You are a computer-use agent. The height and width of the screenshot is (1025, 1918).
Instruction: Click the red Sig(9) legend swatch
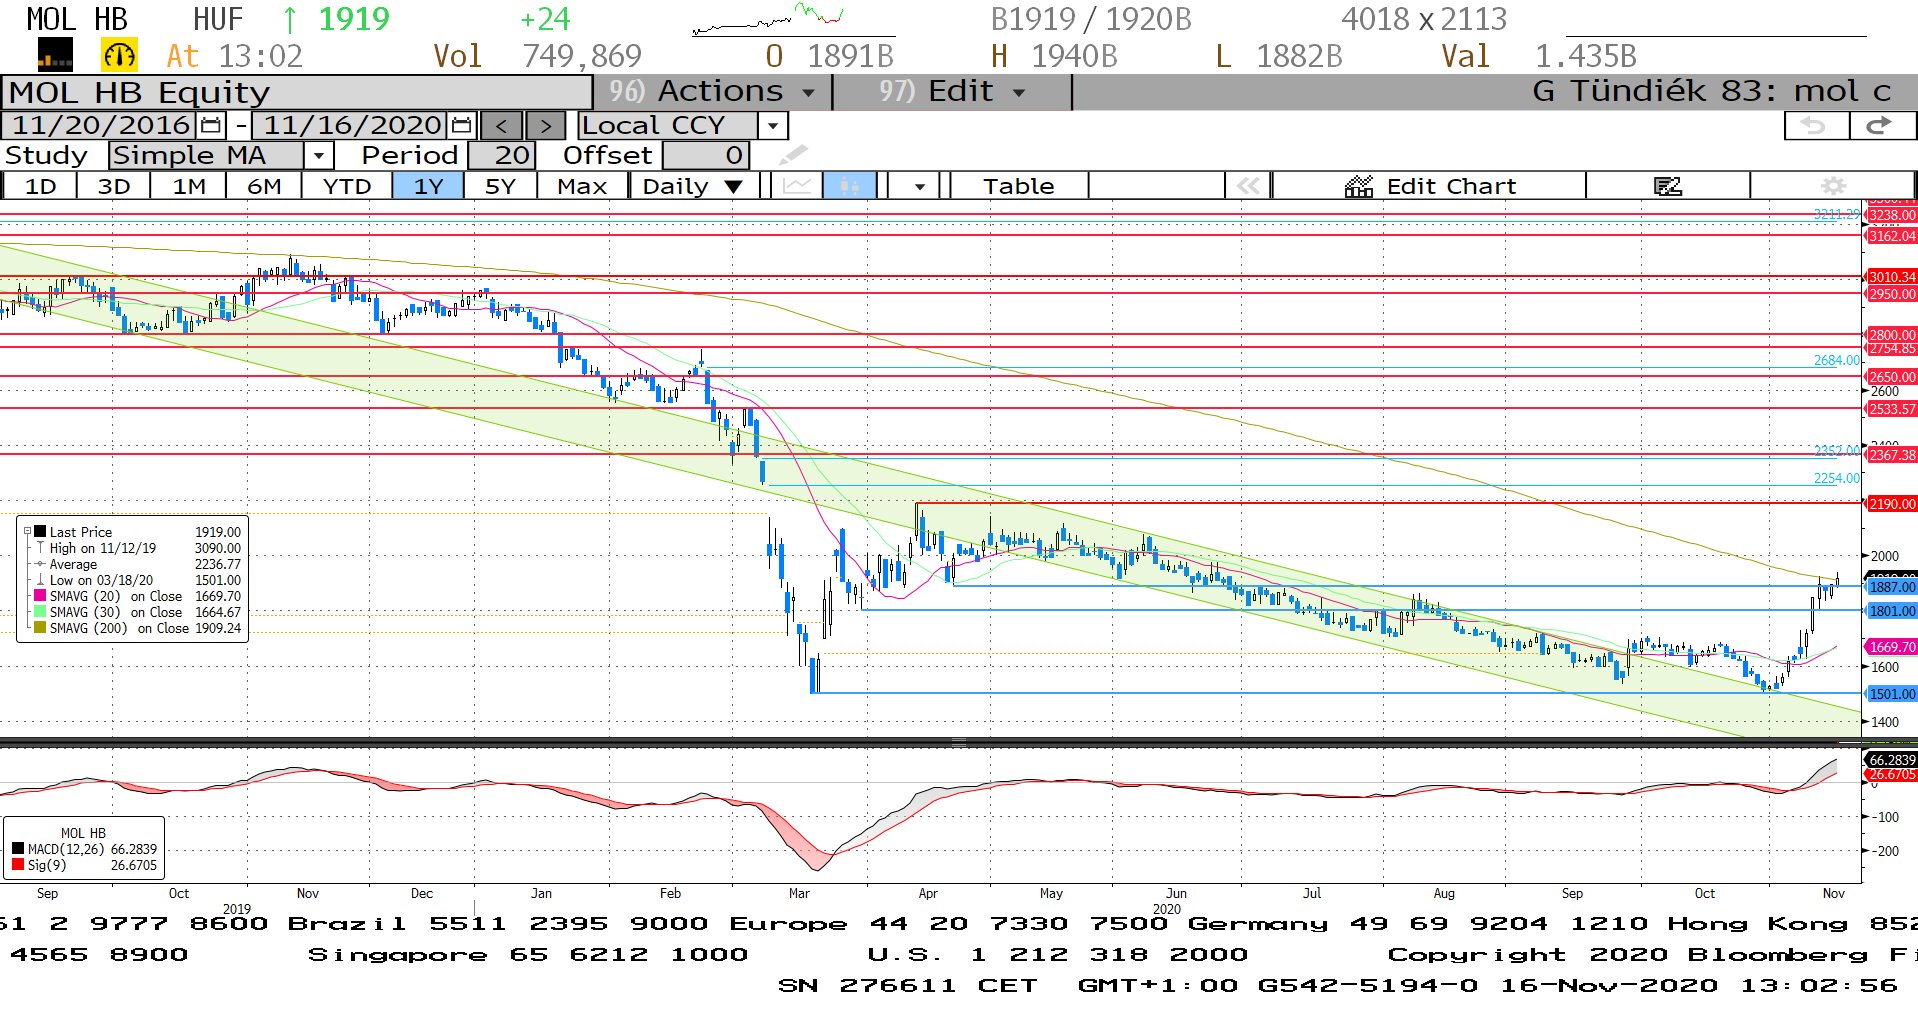18,865
